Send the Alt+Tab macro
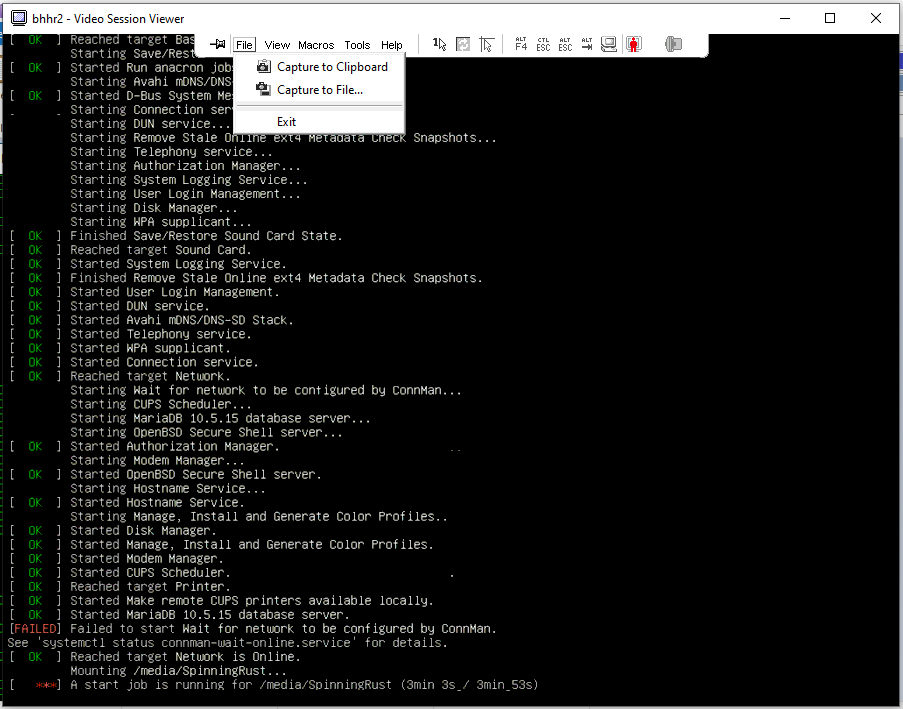The width and height of the screenshot is (903, 709). 587,44
